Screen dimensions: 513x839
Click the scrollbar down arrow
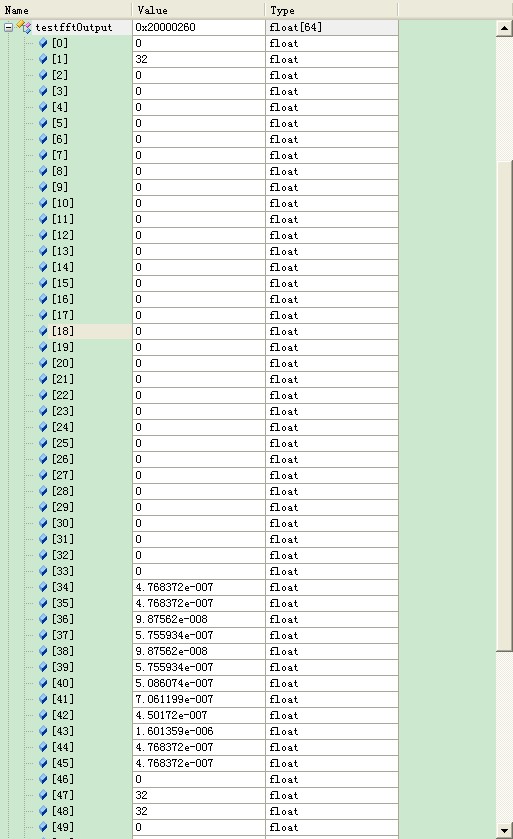point(504,830)
